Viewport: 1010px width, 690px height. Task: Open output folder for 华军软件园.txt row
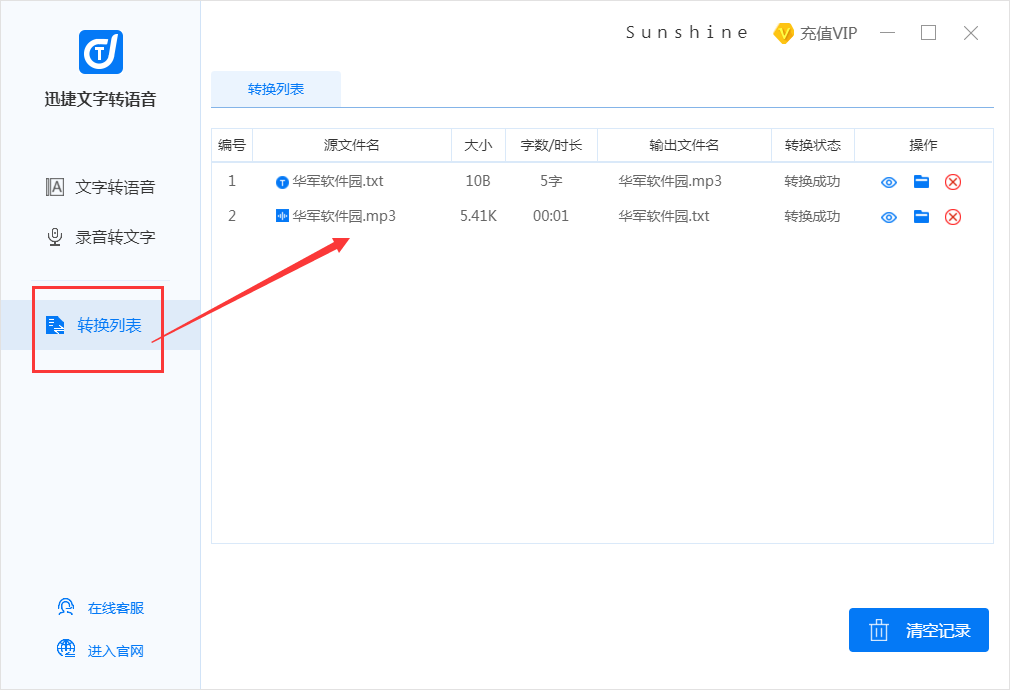pyautogui.click(x=920, y=181)
